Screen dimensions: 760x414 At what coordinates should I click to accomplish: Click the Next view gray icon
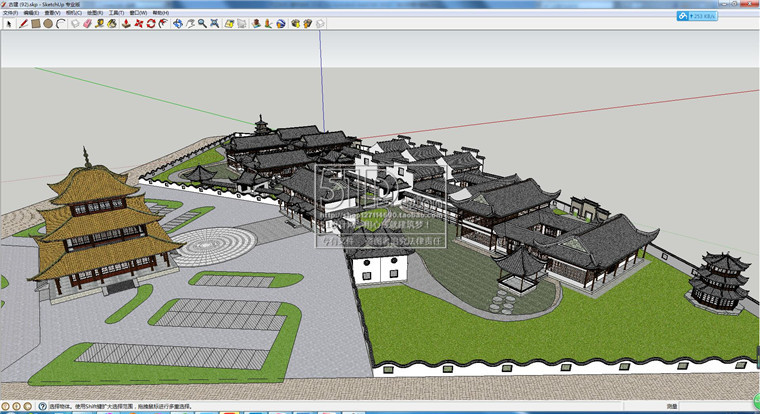click(241, 24)
